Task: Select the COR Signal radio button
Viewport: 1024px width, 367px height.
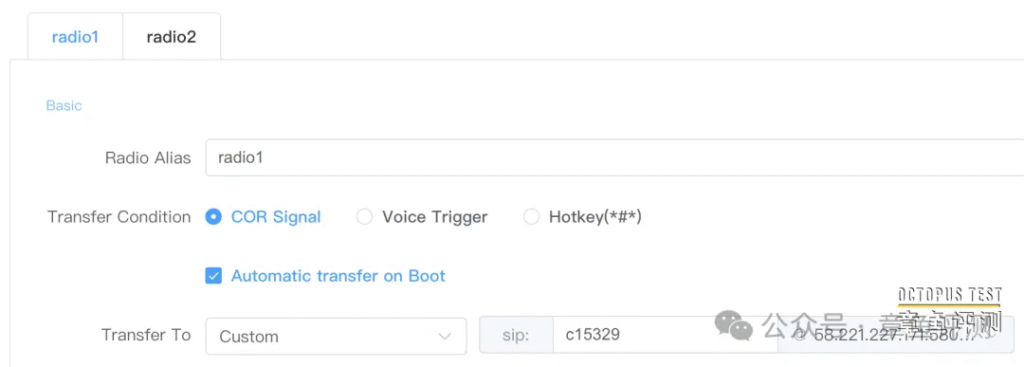Action: click(x=214, y=217)
